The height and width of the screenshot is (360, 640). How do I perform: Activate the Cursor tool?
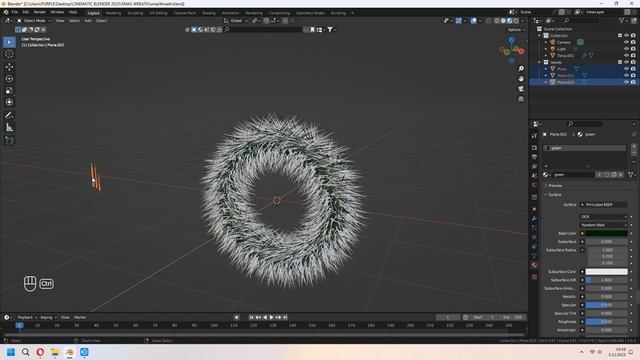click(9, 54)
